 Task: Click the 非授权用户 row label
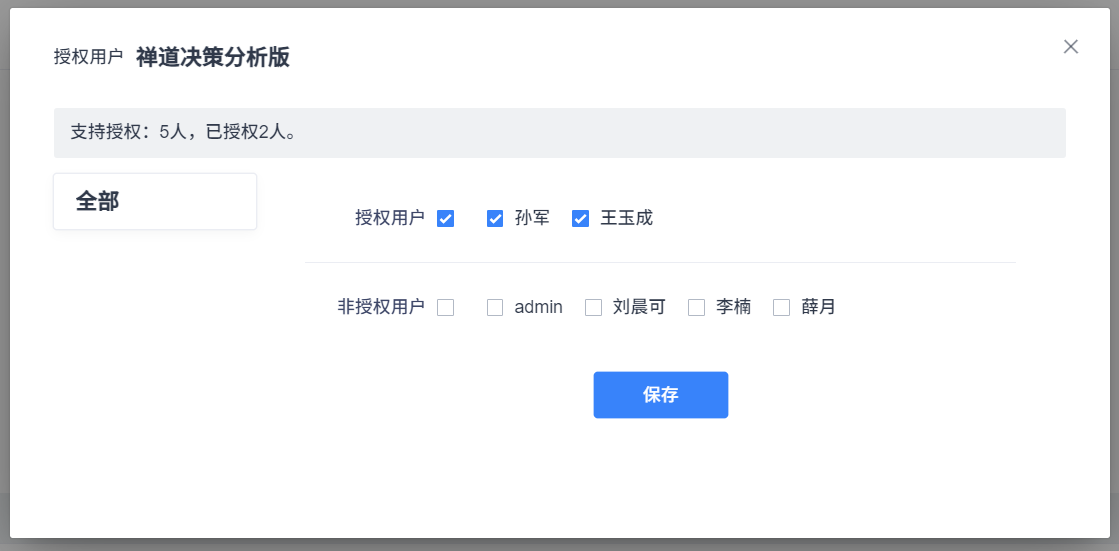381,307
